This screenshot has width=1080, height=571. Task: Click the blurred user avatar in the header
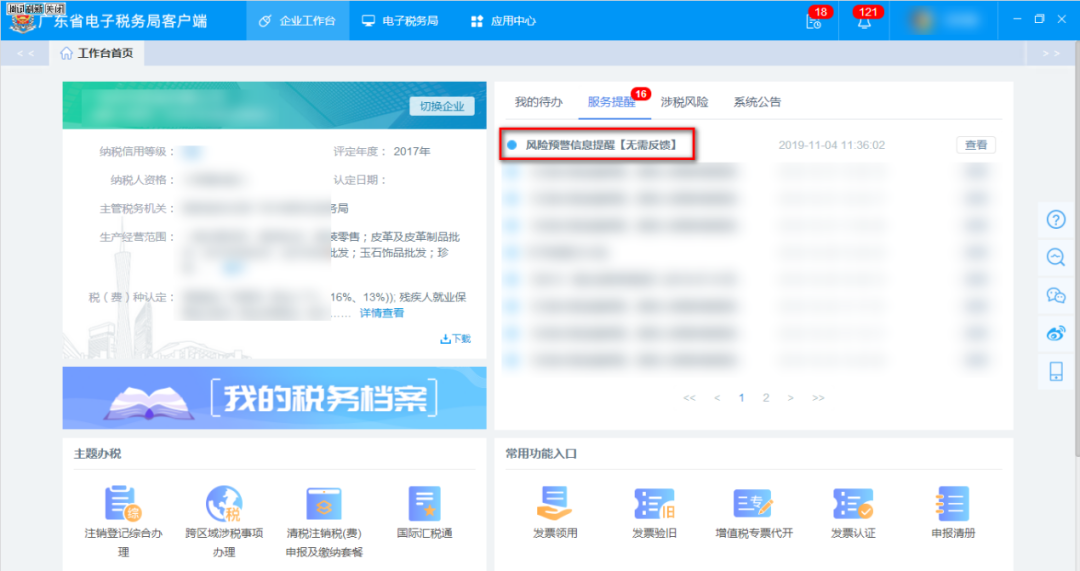point(923,20)
